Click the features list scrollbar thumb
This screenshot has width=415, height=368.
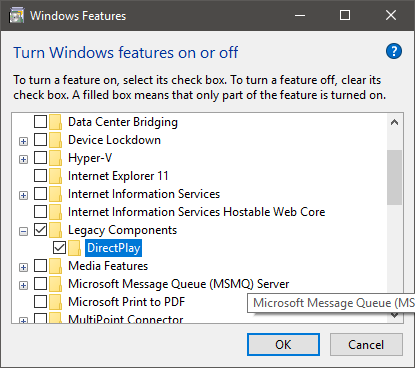coord(395,177)
